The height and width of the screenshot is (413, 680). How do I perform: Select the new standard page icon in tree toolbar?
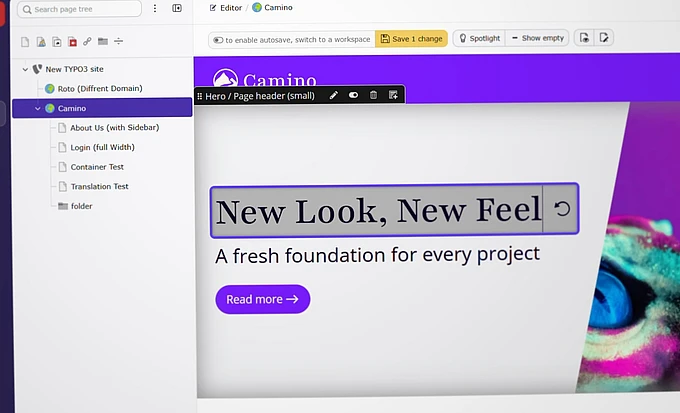(25, 42)
